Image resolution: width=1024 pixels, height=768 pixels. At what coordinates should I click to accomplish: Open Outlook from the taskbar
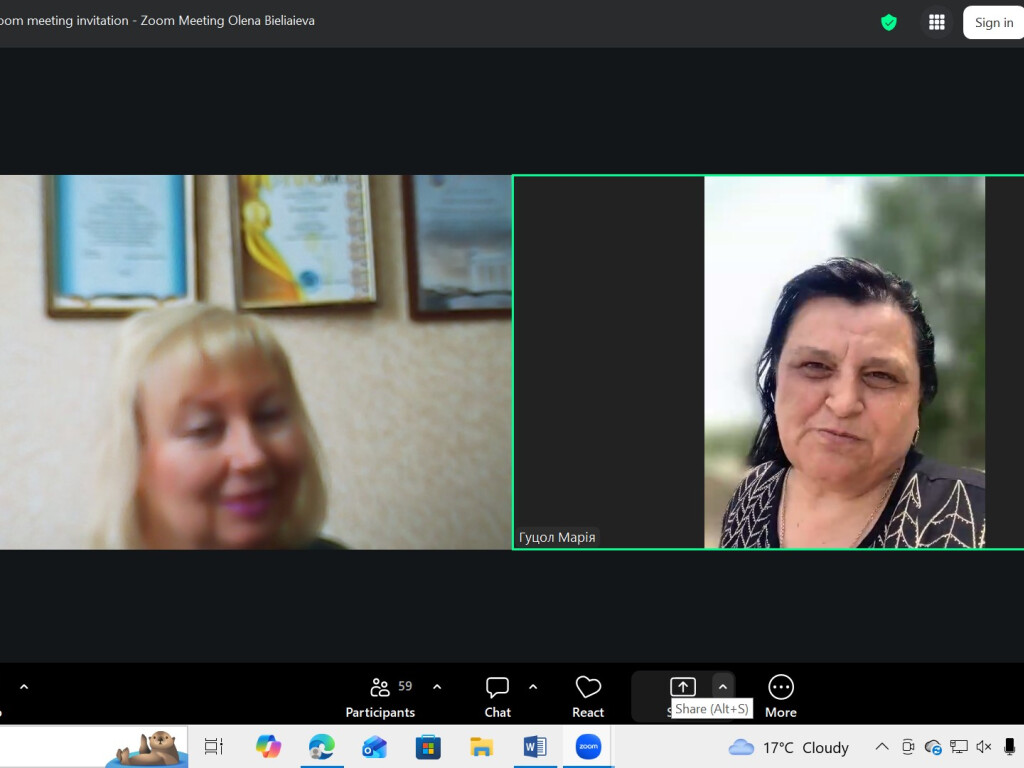tap(375, 746)
